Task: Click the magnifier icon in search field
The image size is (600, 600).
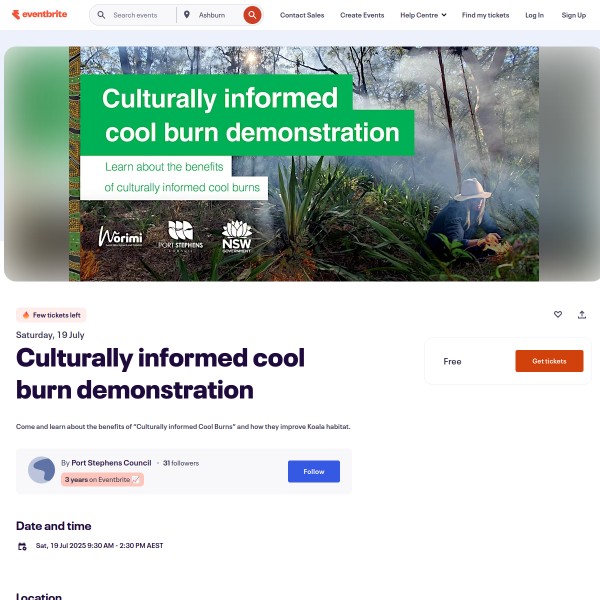Action: pos(101,15)
